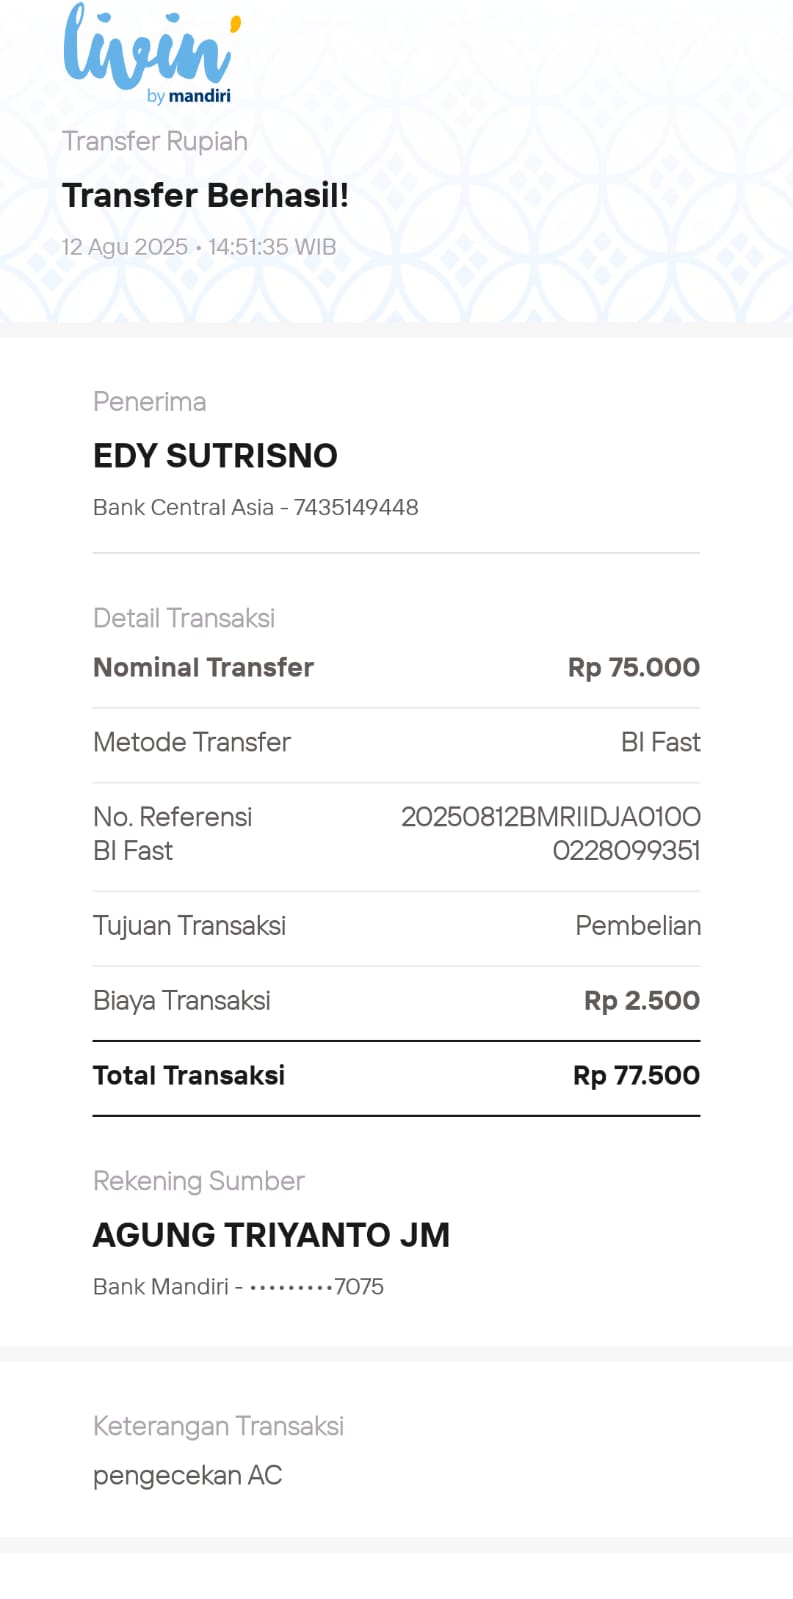Select the Nominal Transfer amount Rp 75.000
The image size is (793, 1599).
[633, 667]
